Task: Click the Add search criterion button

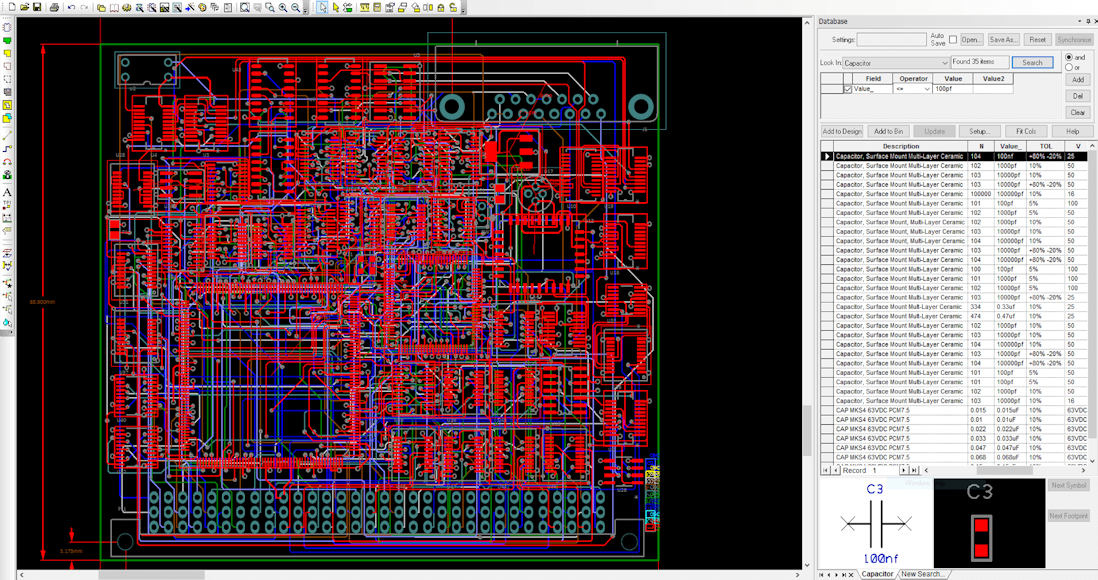Action: tap(1078, 80)
